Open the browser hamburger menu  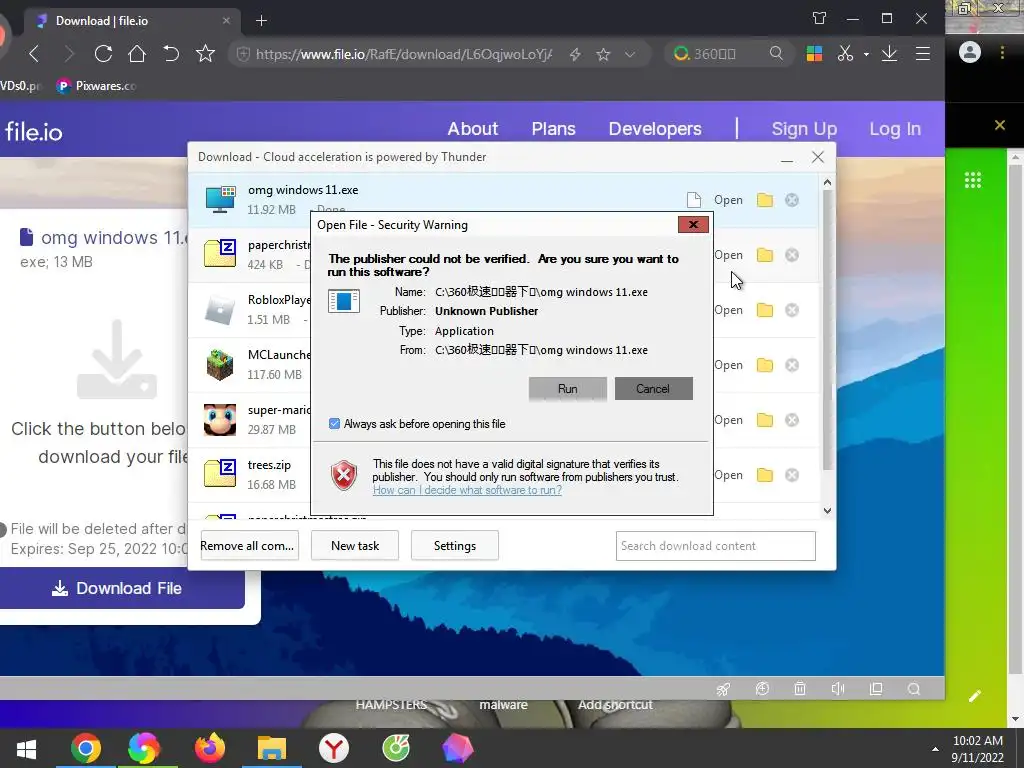click(923, 54)
